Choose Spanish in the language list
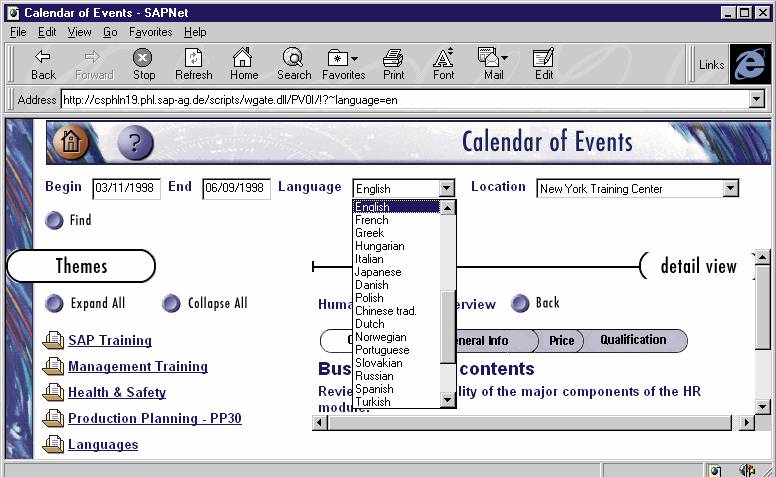The width and height of the screenshot is (776, 477). coord(374,389)
